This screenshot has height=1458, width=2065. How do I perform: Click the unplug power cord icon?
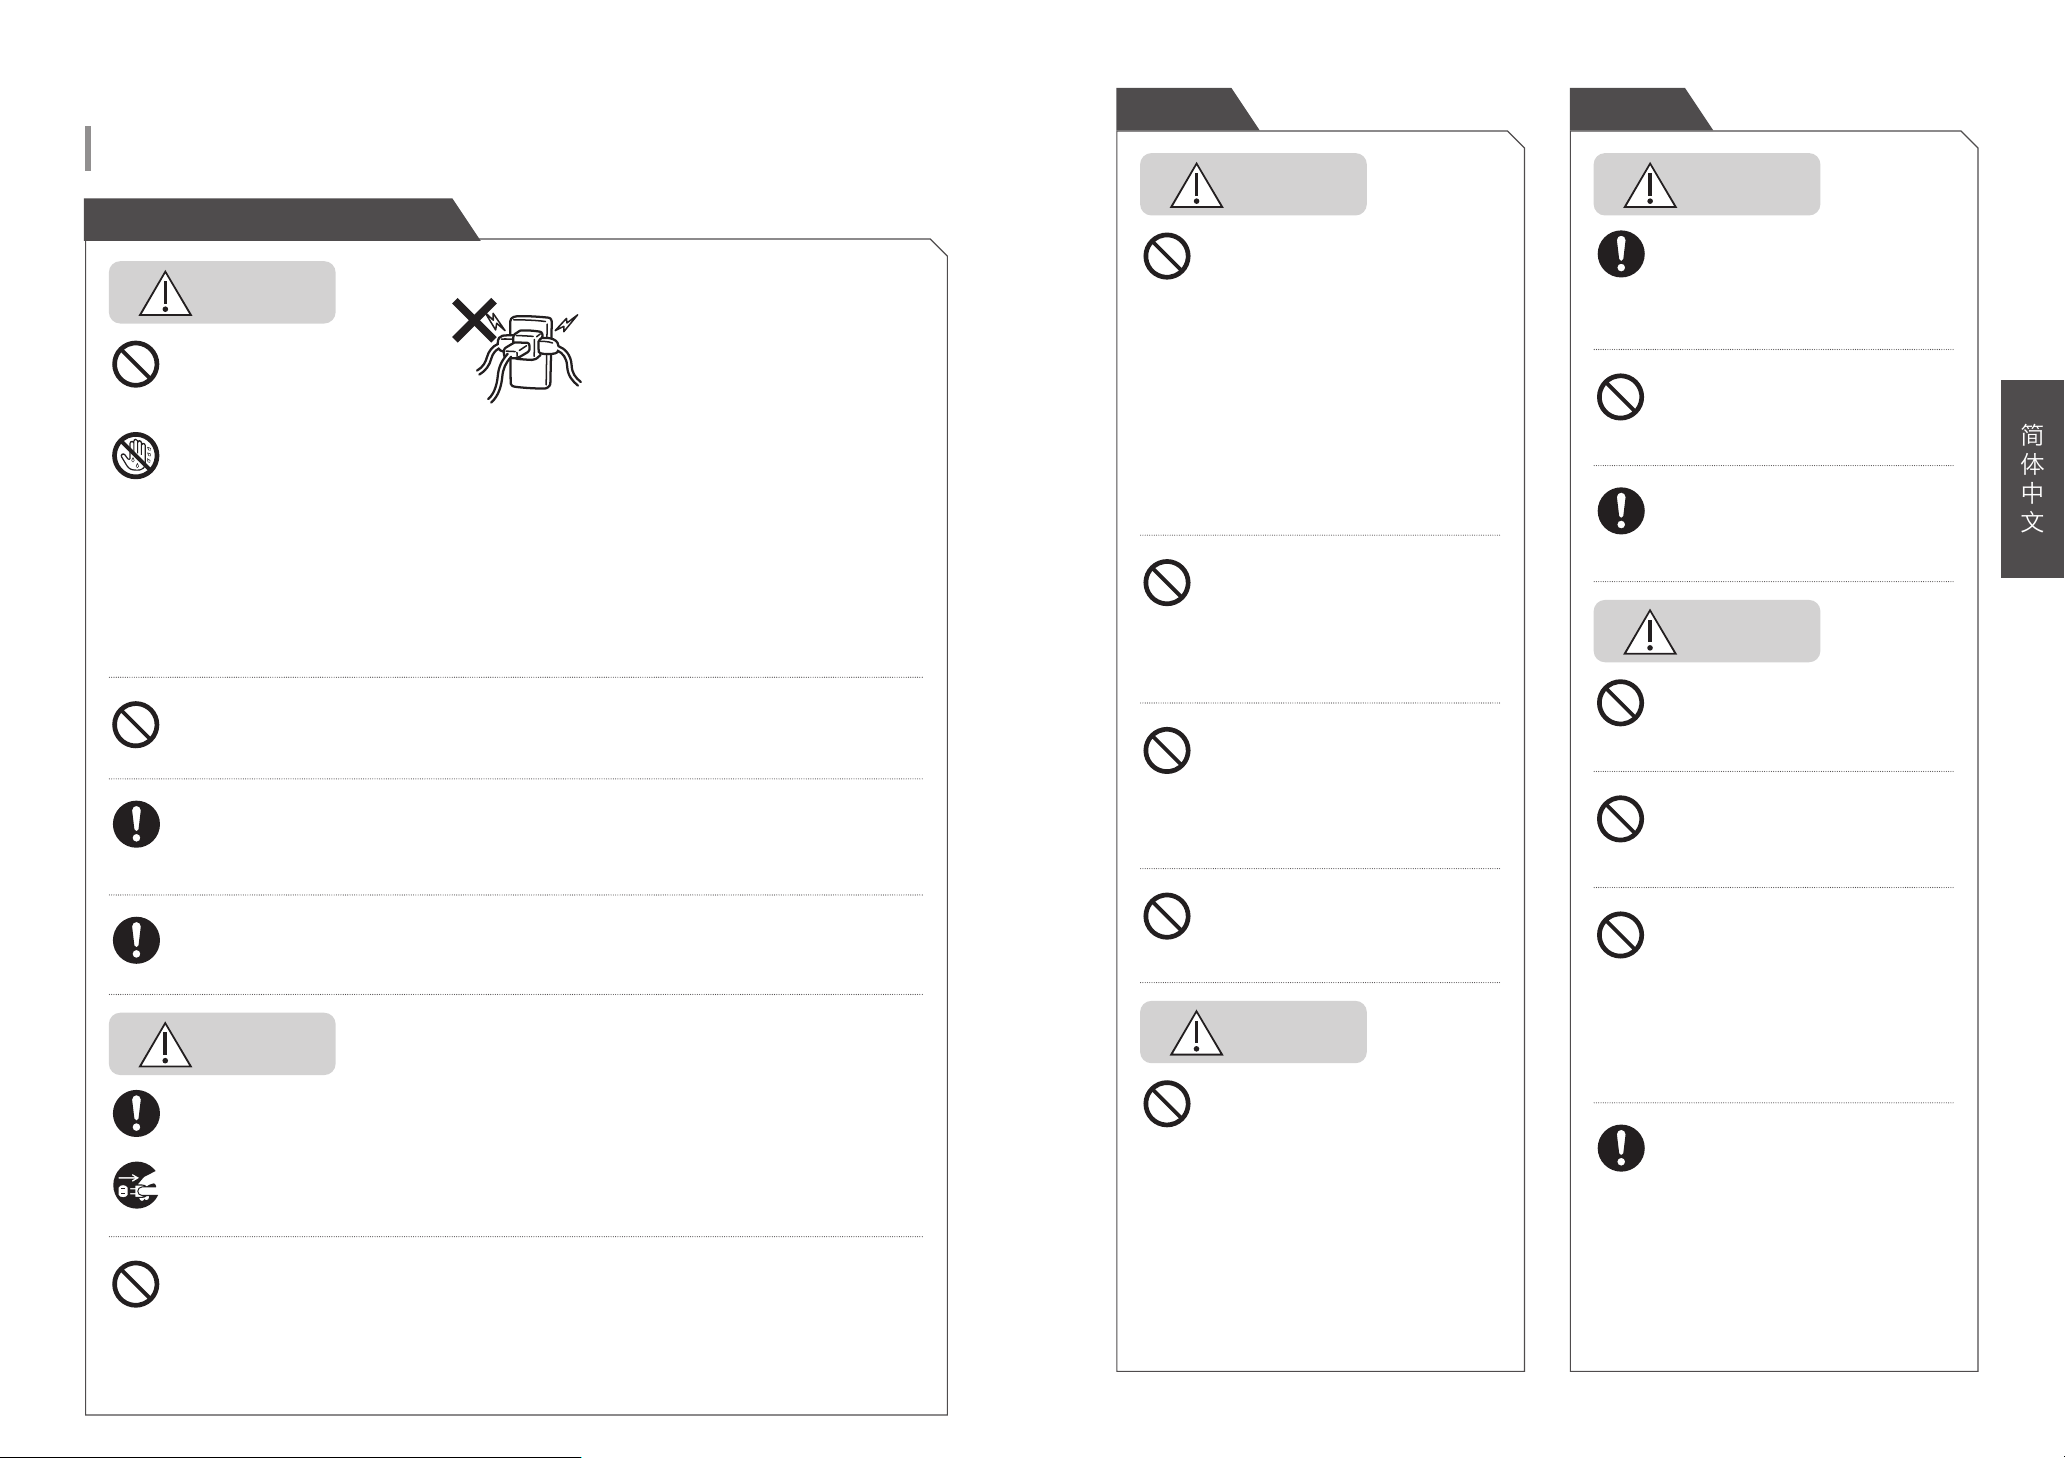point(136,1186)
